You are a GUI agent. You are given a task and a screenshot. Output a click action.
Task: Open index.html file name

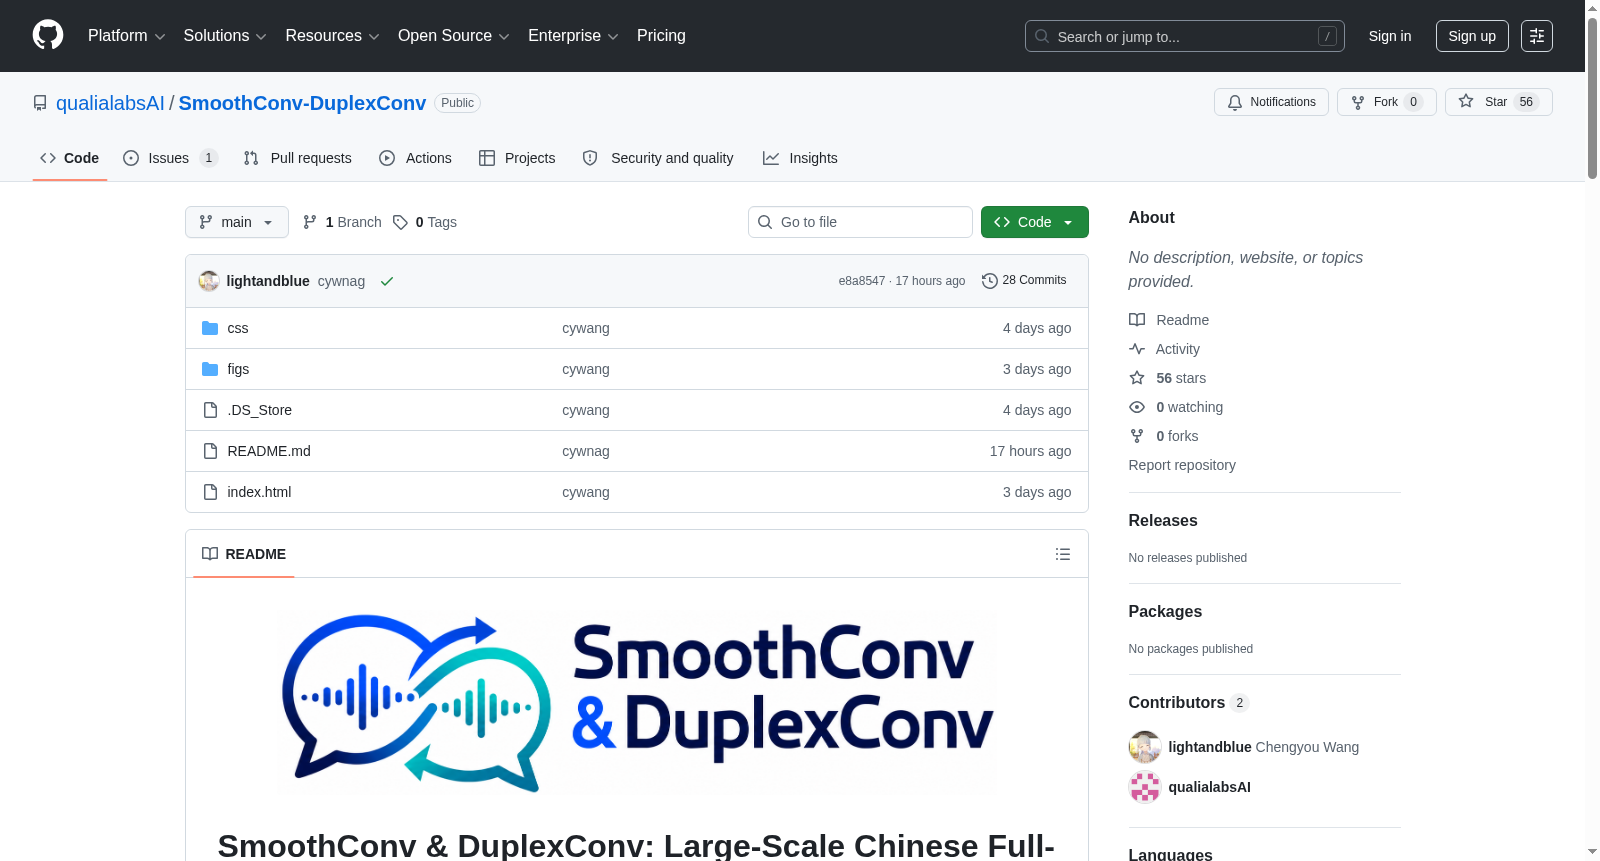pyautogui.click(x=259, y=492)
